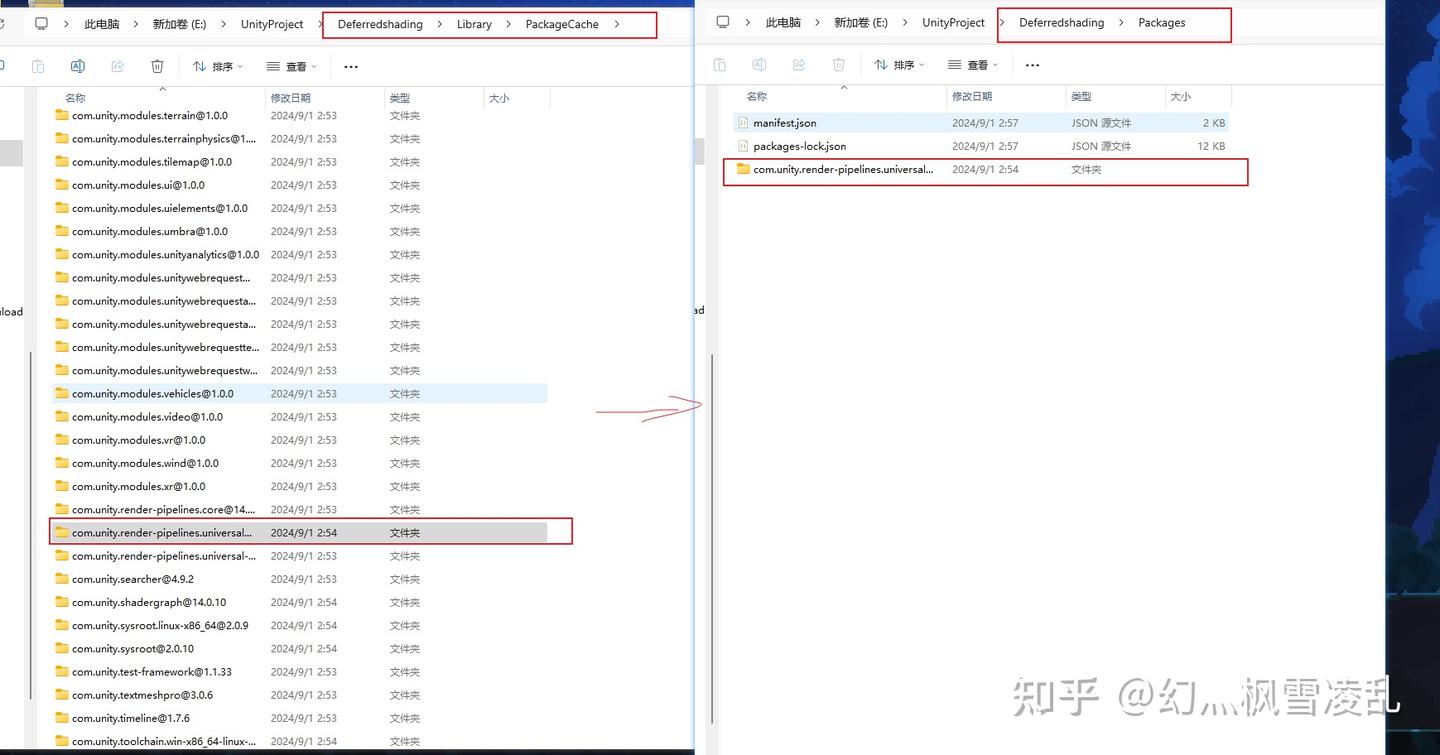Select manifest.json file name

pyautogui.click(x=785, y=123)
